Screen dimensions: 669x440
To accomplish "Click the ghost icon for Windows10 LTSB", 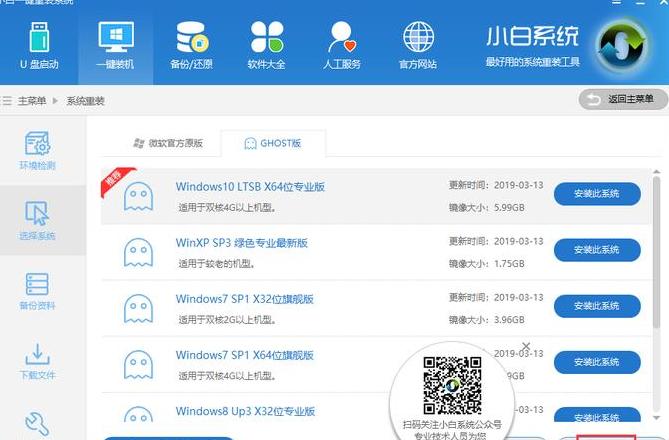I will 138,196.
